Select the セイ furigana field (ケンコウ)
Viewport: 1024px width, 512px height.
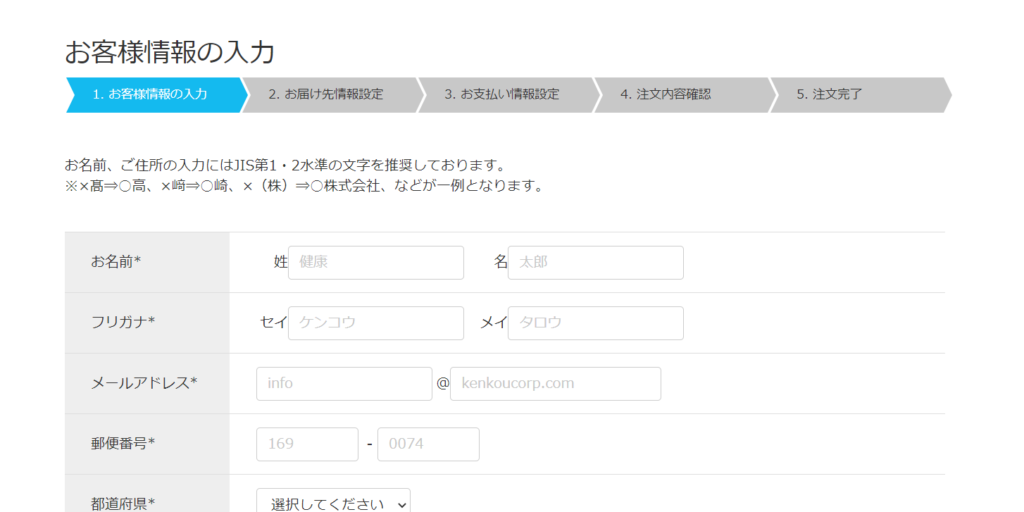[376, 323]
